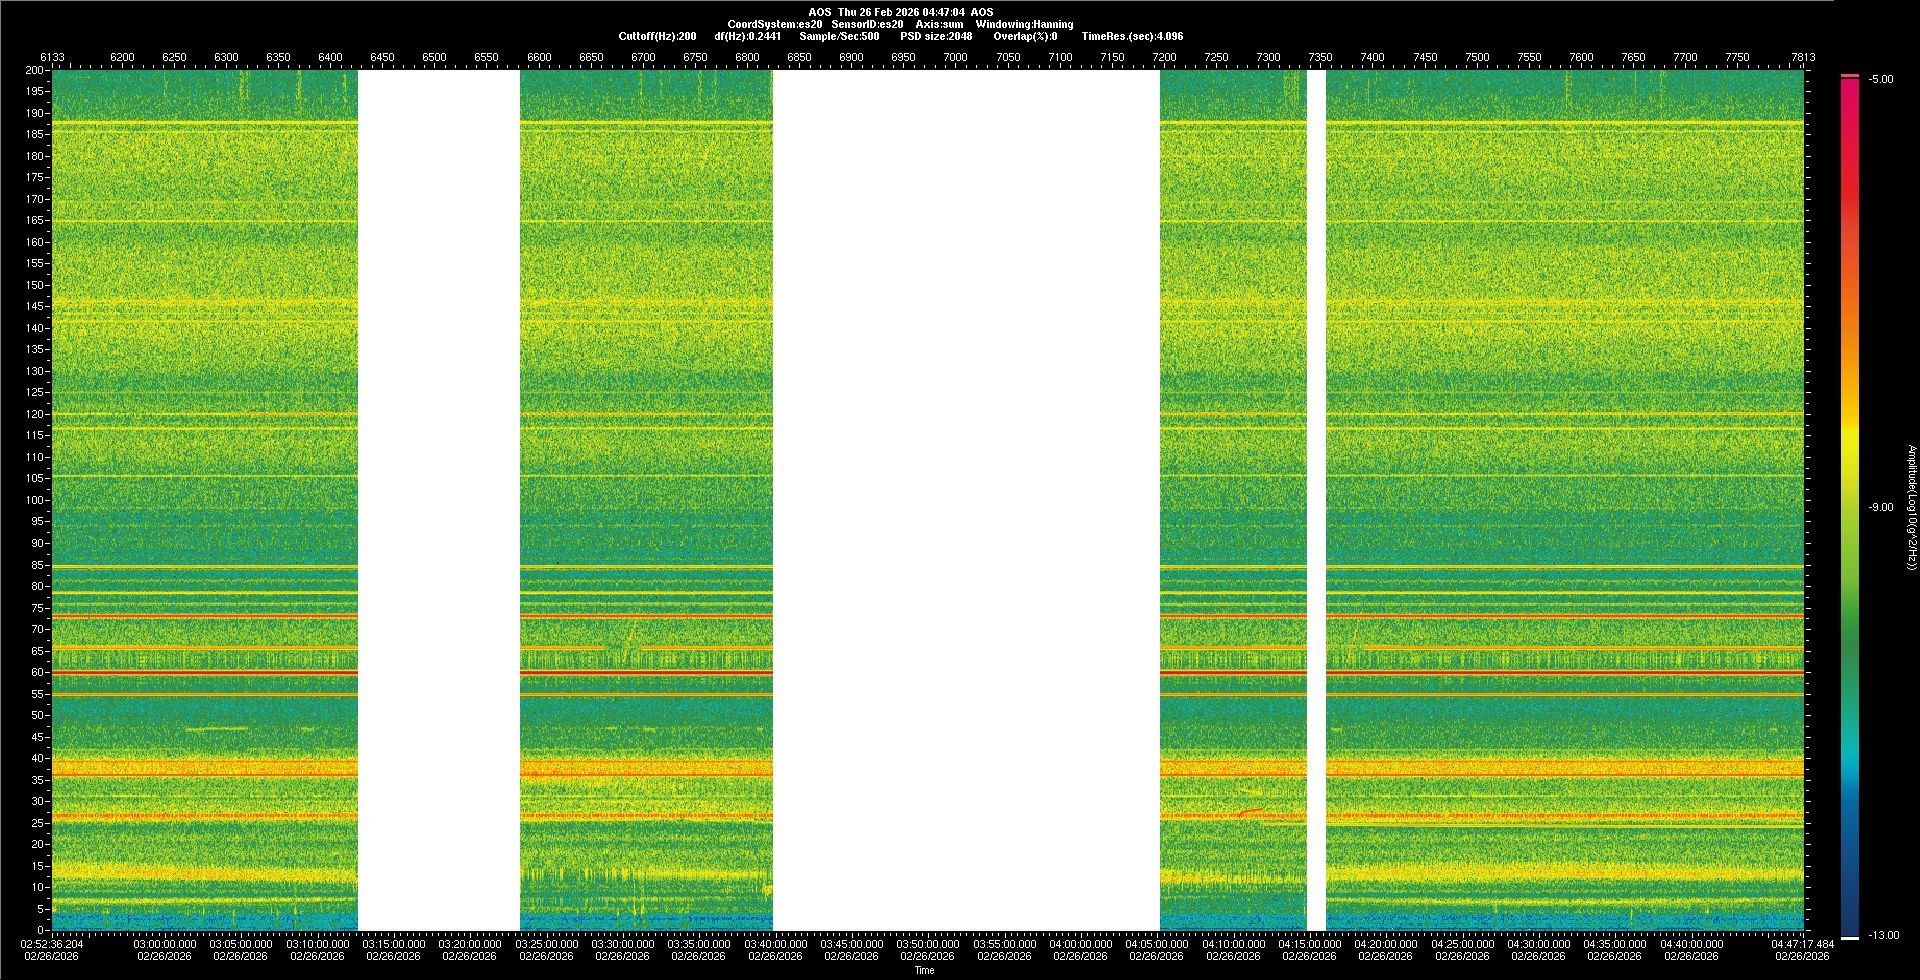This screenshot has height=980, width=1920.
Task: Click the 0 Hz frequency axis label
Action: [40, 930]
